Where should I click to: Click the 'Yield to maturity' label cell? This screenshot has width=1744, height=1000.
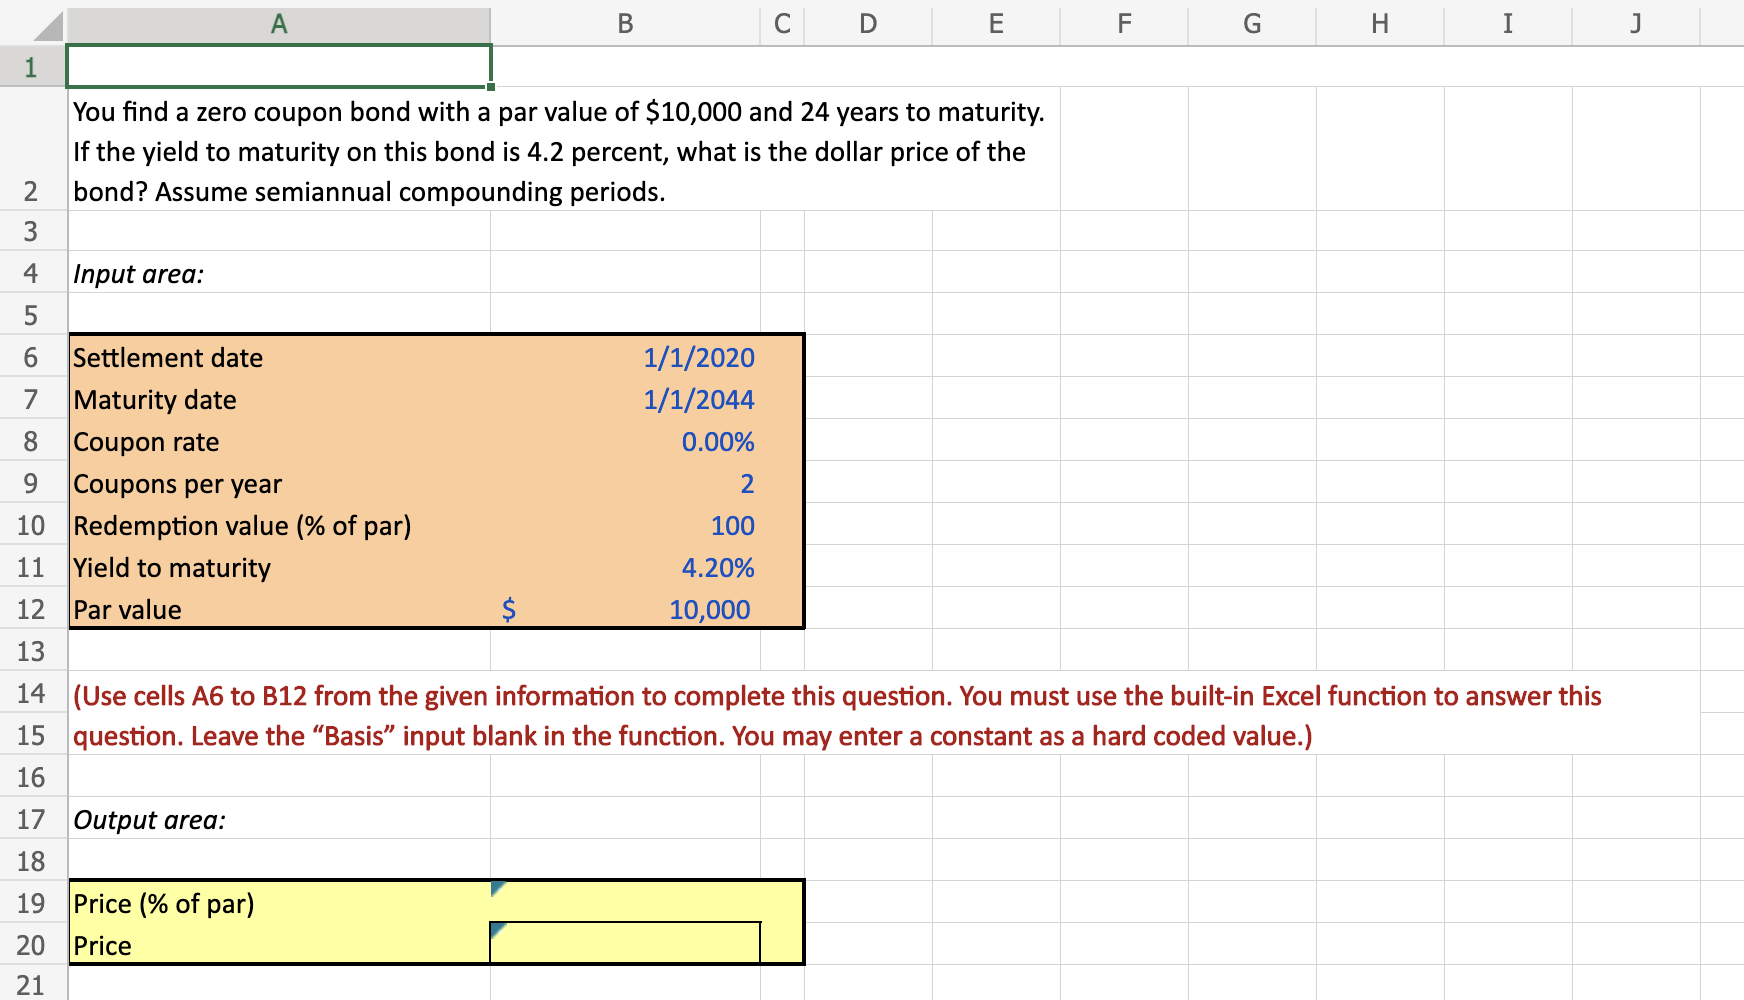pyautogui.click(x=280, y=567)
